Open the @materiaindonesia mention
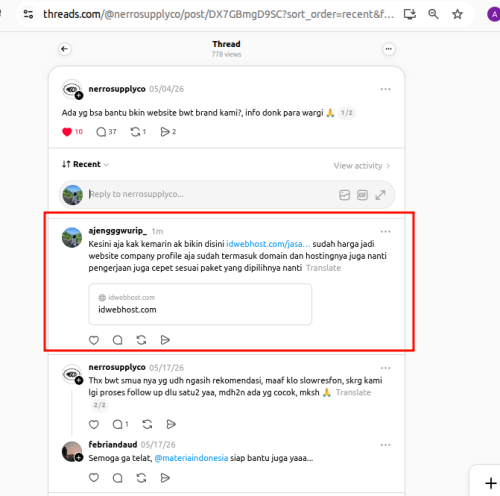Image resolution: width=500 pixels, height=496 pixels. click(x=191, y=458)
